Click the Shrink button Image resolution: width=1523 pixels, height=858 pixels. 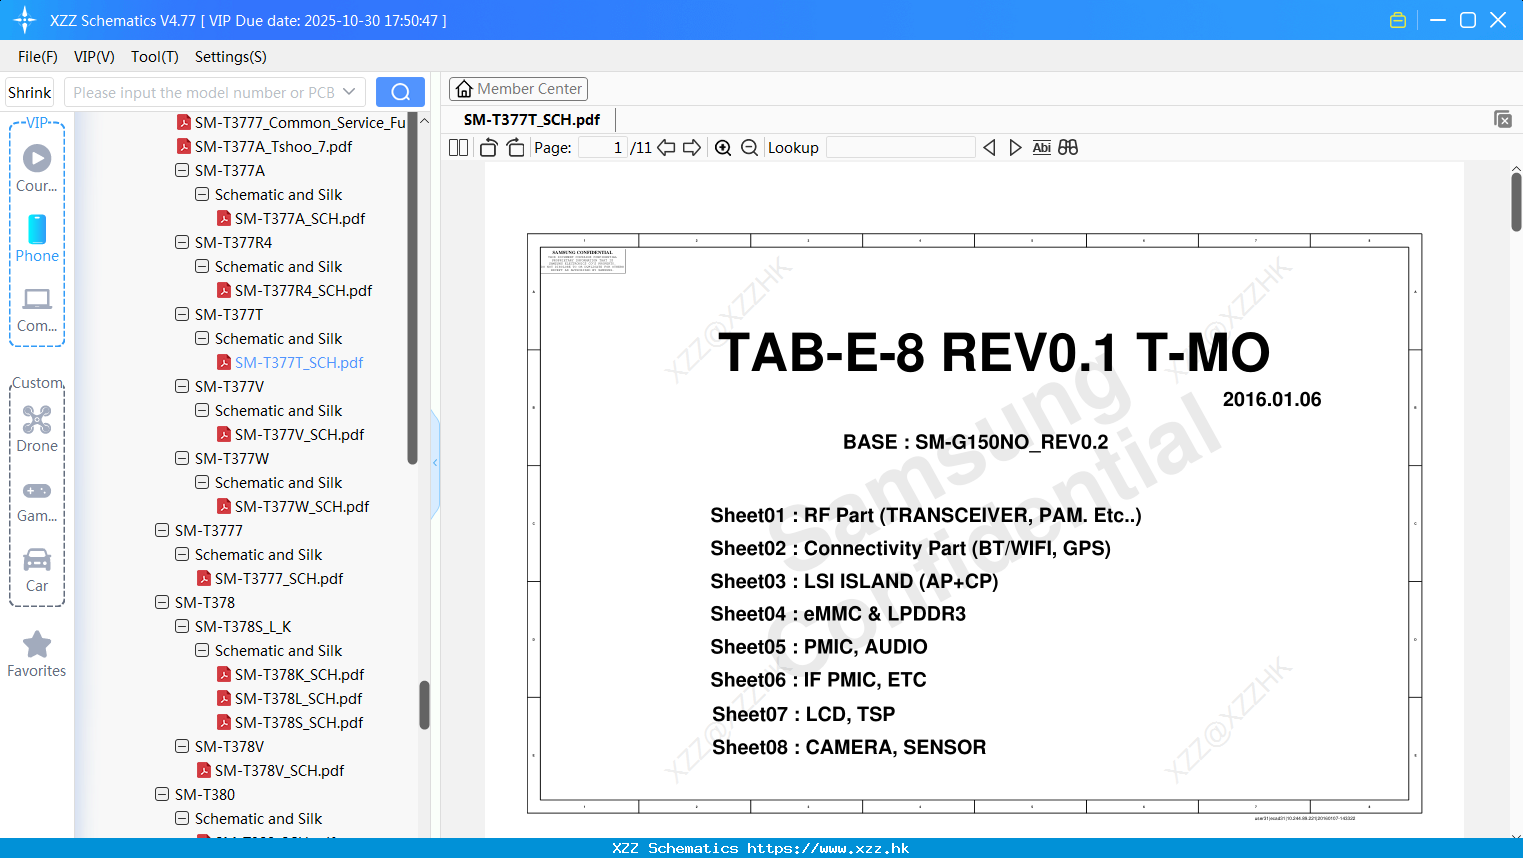29,92
